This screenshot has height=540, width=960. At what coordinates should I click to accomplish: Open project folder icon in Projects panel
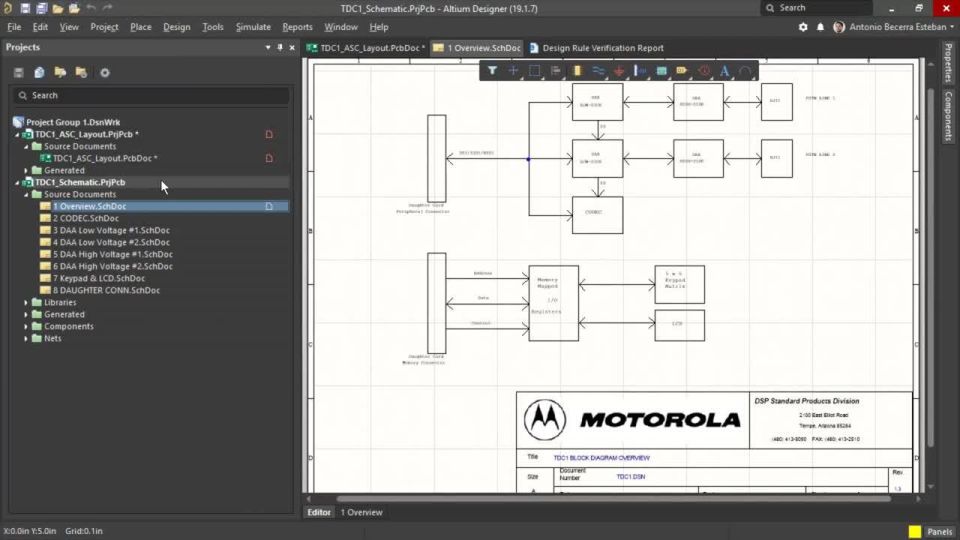point(60,72)
